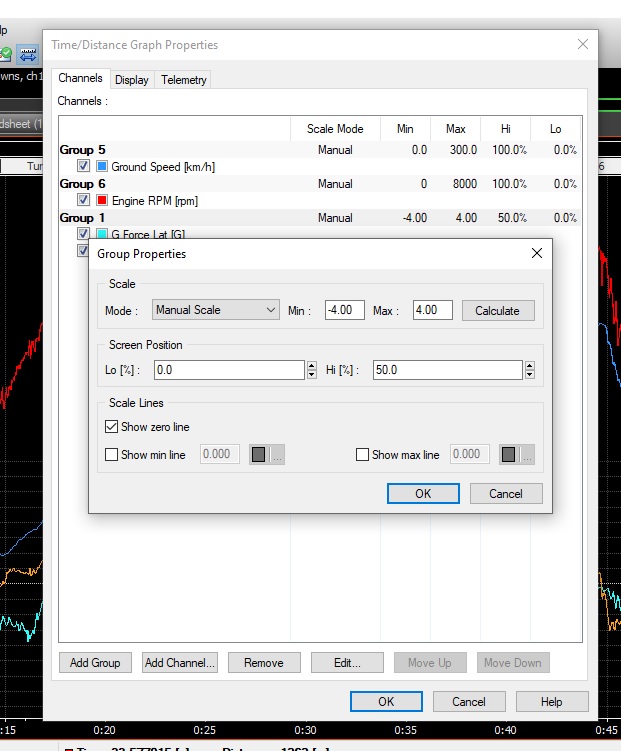Click the zoom horizontal toolbar icon
The width and height of the screenshot is (621, 751).
coord(28,55)
